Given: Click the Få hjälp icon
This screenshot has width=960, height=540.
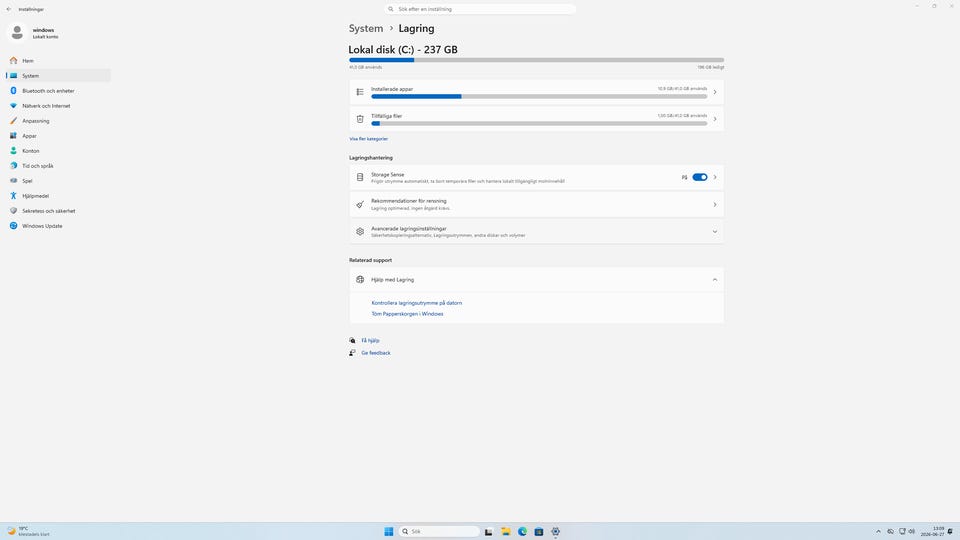Looking at the screenshot, I should click(x=352, y=340).
